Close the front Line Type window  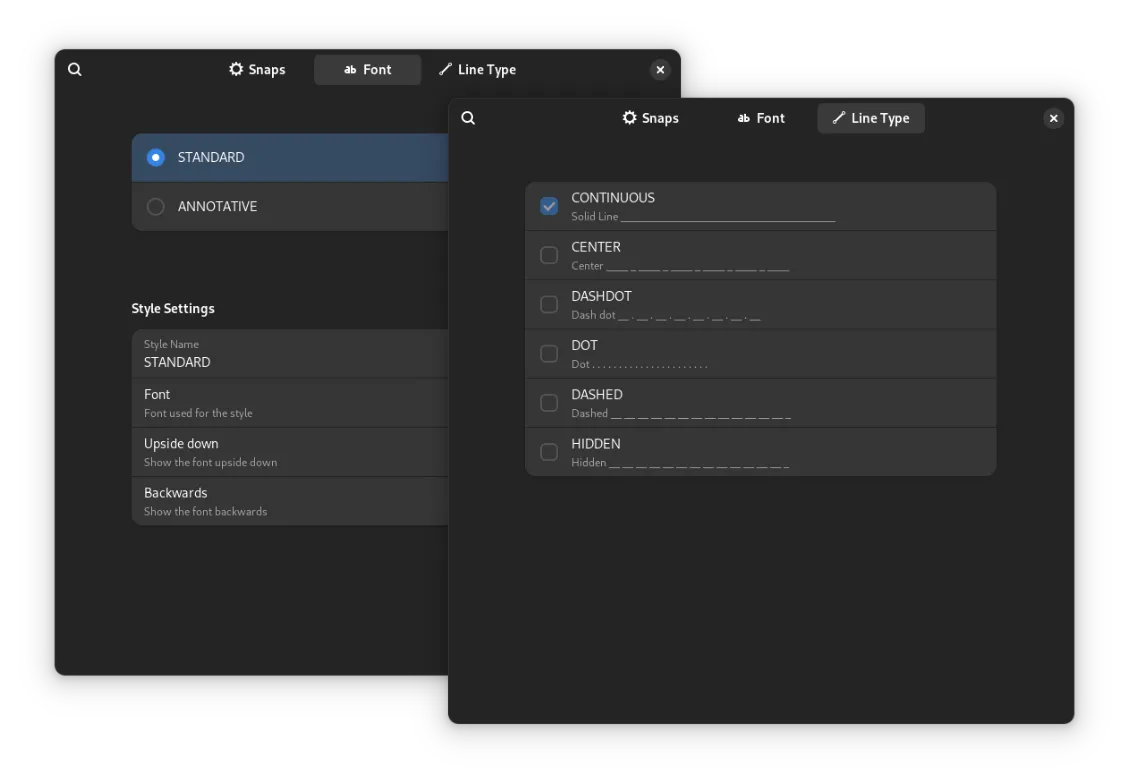(x=1053, y=118)
